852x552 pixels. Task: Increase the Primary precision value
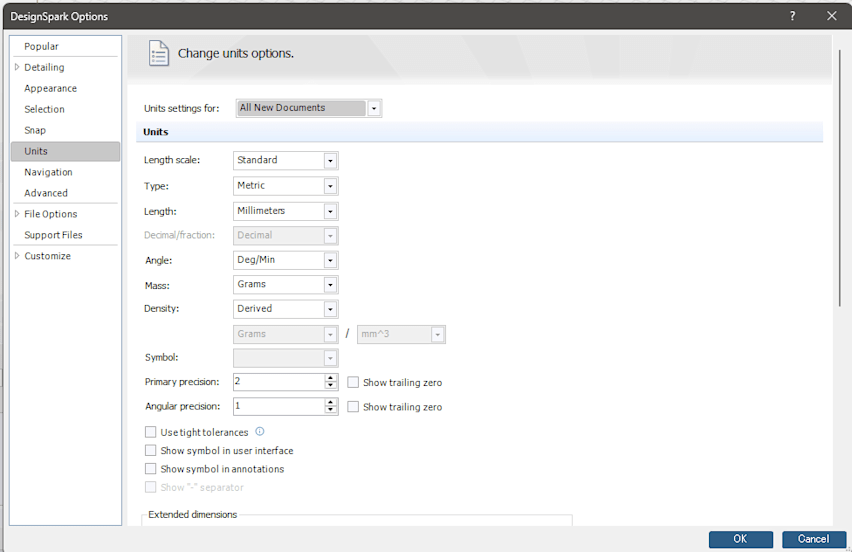[x=330, y=378]
